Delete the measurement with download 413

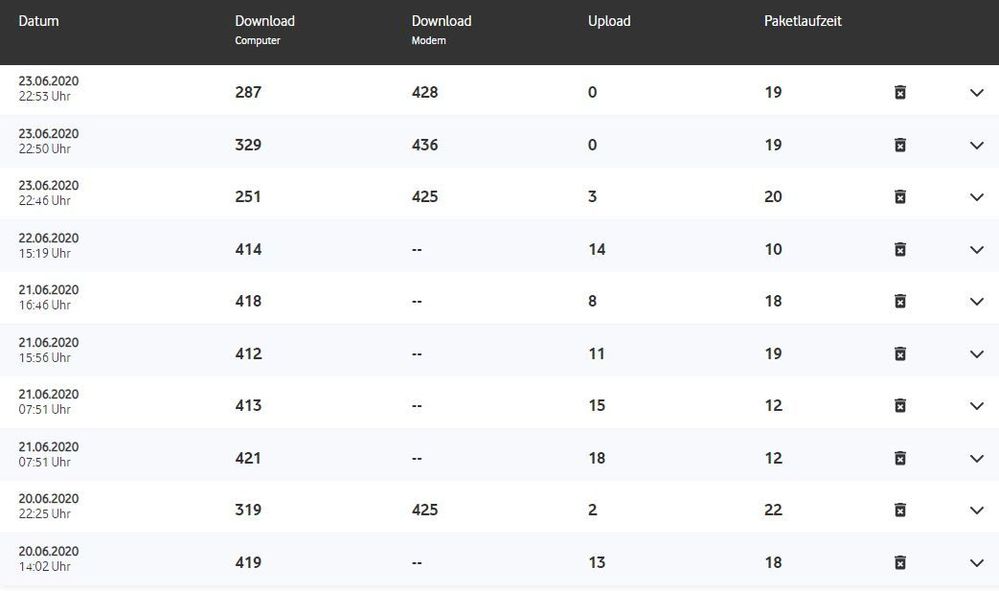point(900,406)
